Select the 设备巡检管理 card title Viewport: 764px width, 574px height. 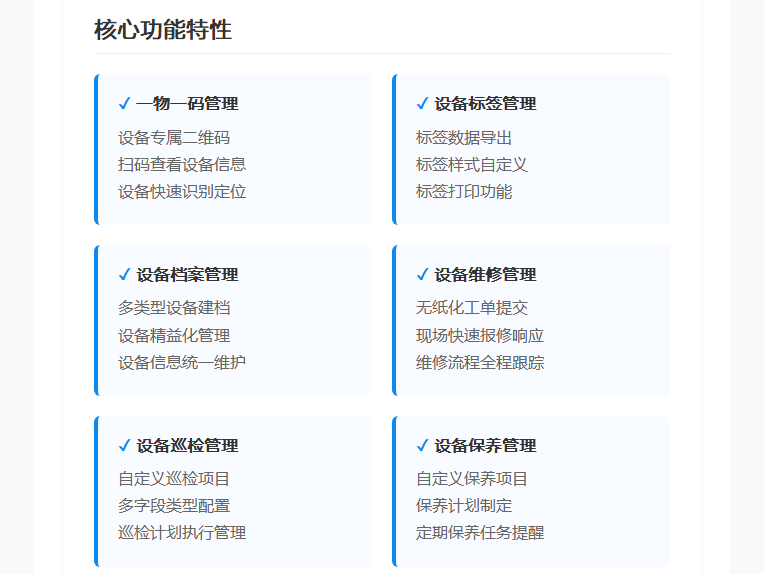pyautogui.click(x=187, y=445)
